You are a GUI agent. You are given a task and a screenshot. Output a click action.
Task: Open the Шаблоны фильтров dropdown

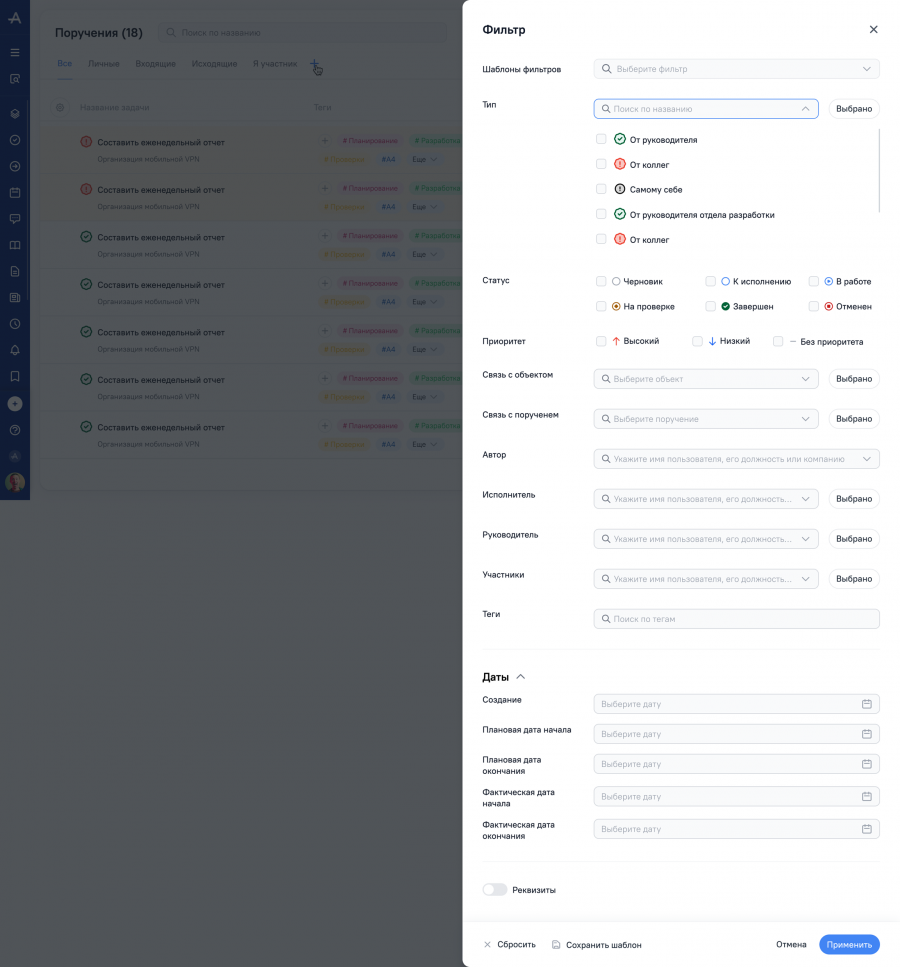[736, 69]
